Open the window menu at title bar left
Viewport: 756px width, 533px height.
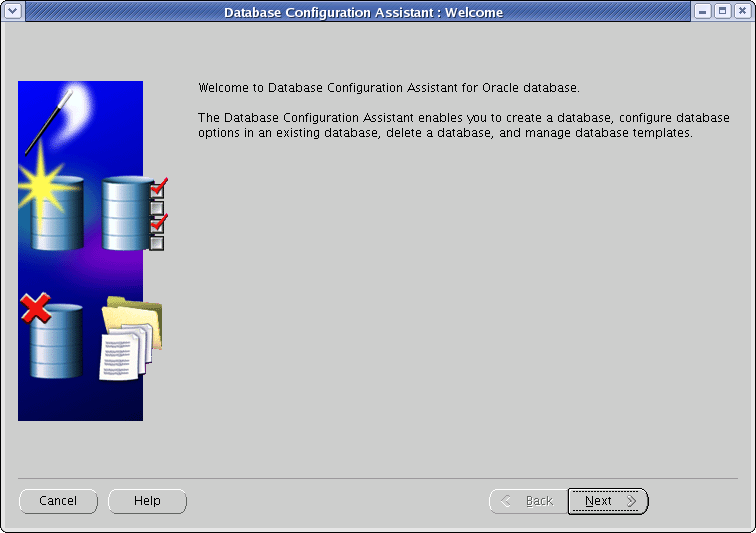coord(13,11)
